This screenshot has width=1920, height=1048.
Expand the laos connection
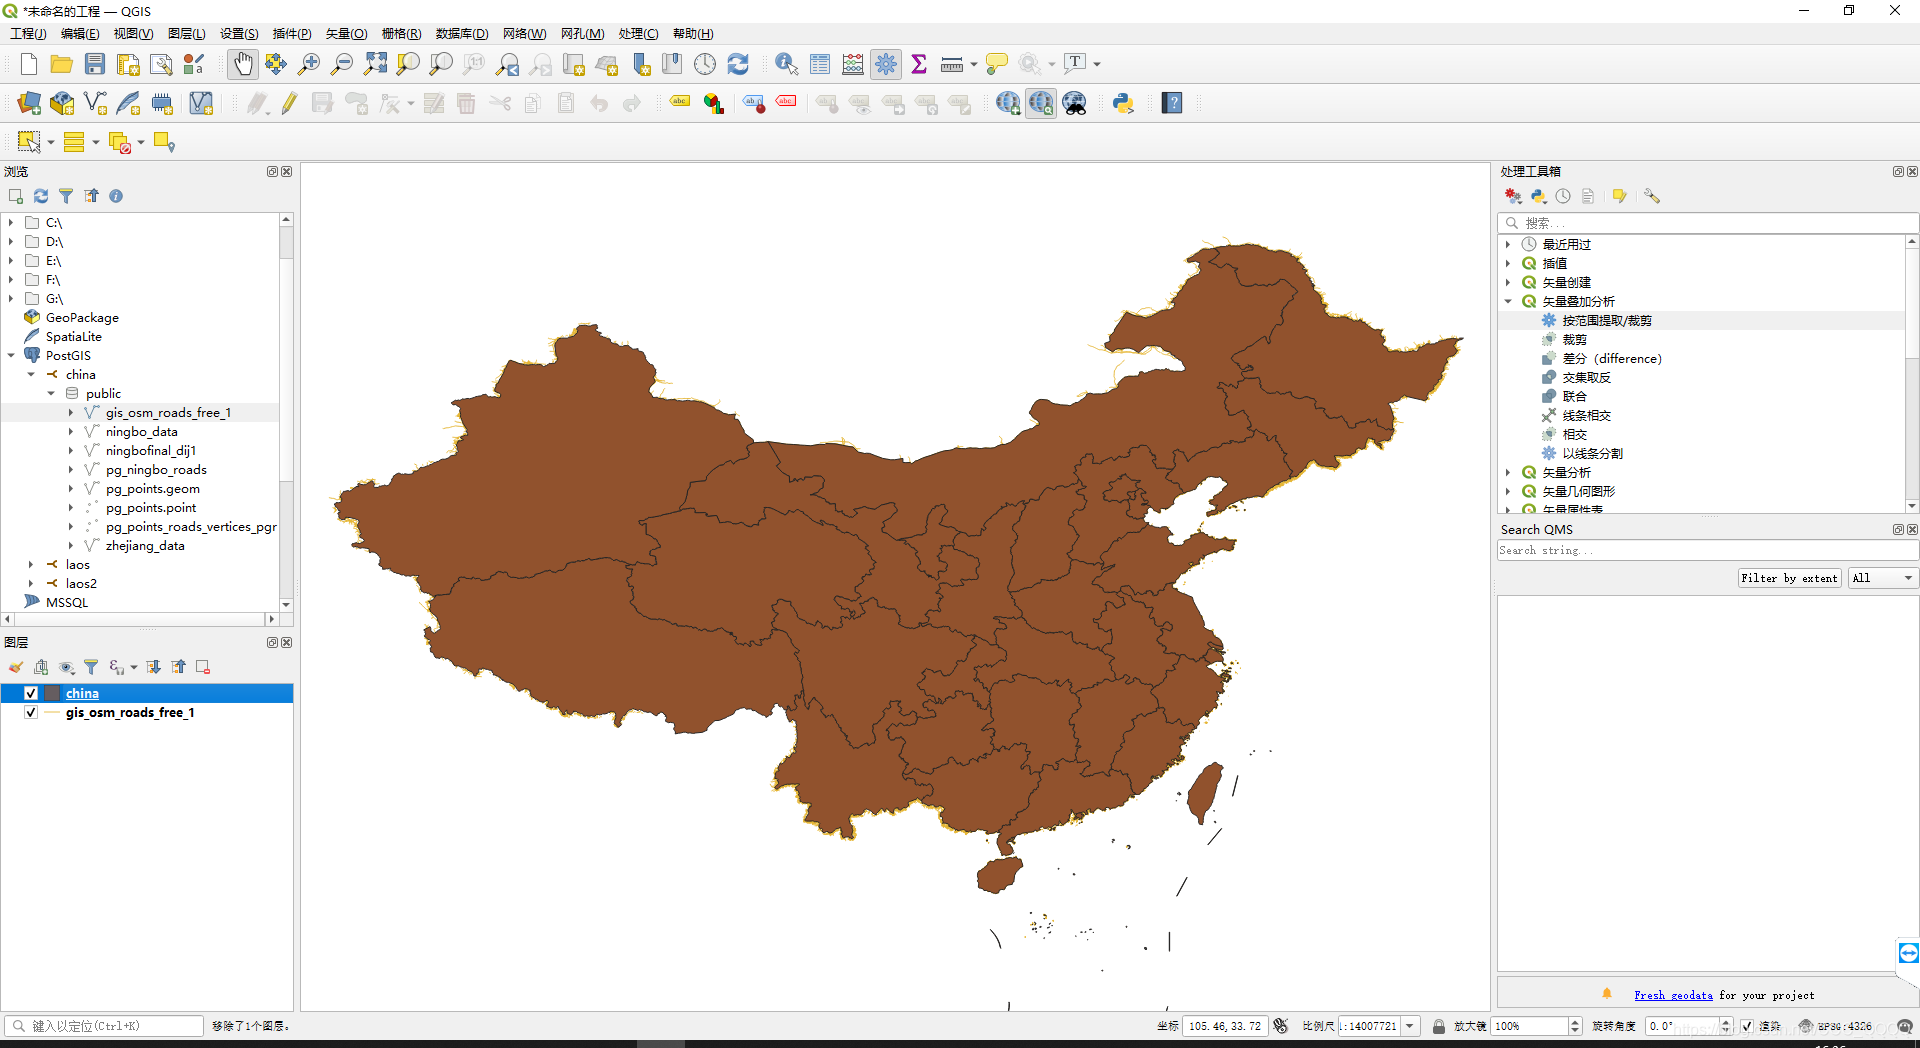[31, 564]
